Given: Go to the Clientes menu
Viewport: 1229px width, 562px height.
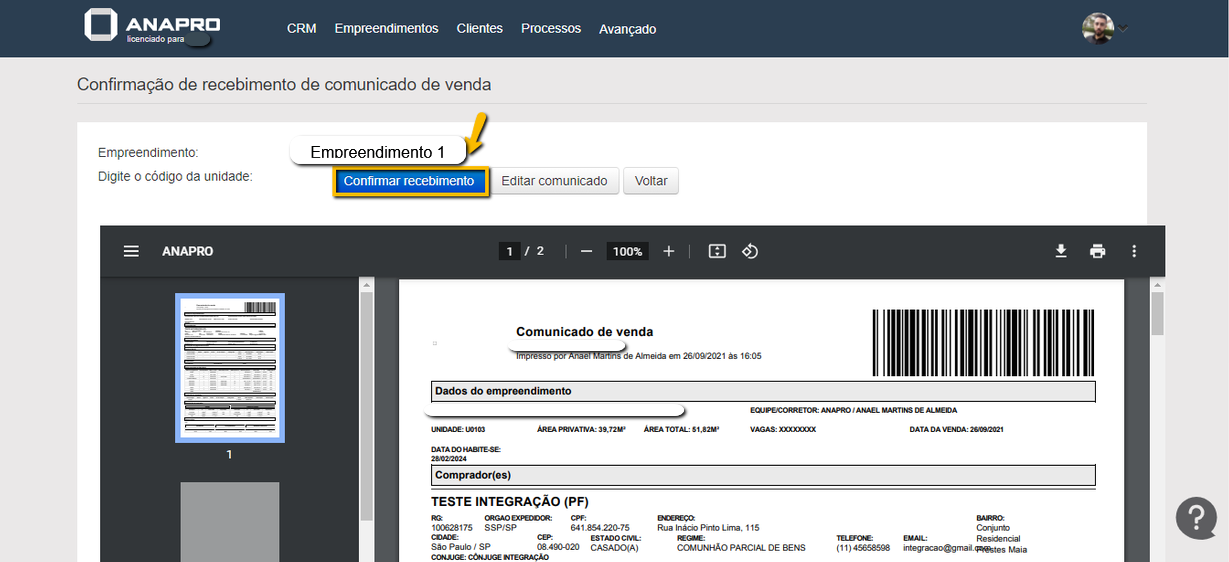Looking at the screenshot, I should coord(479,29).
